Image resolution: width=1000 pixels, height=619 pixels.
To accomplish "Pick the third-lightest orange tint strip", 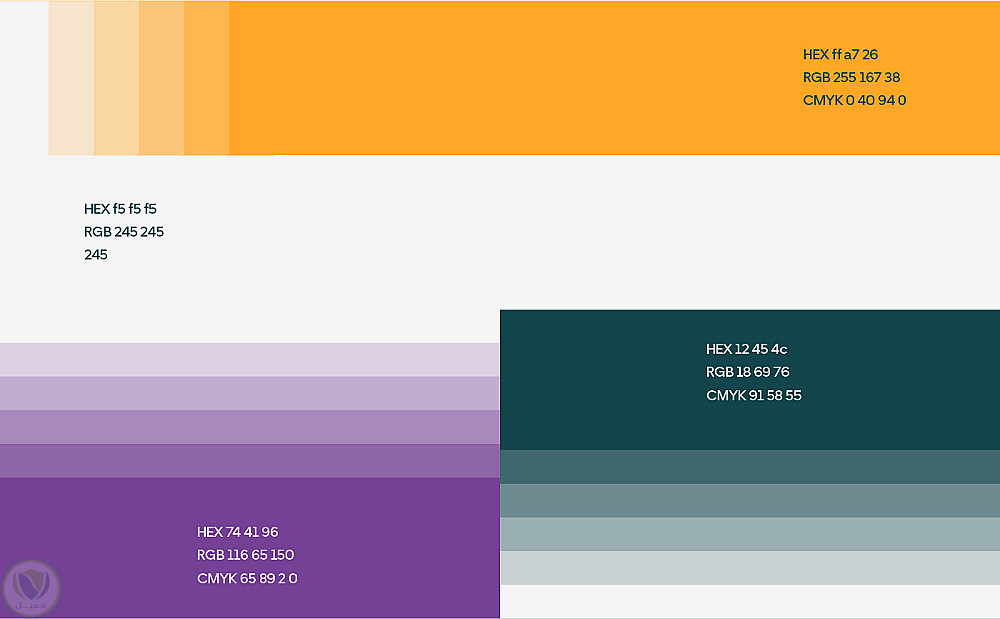I will (162, 78).
